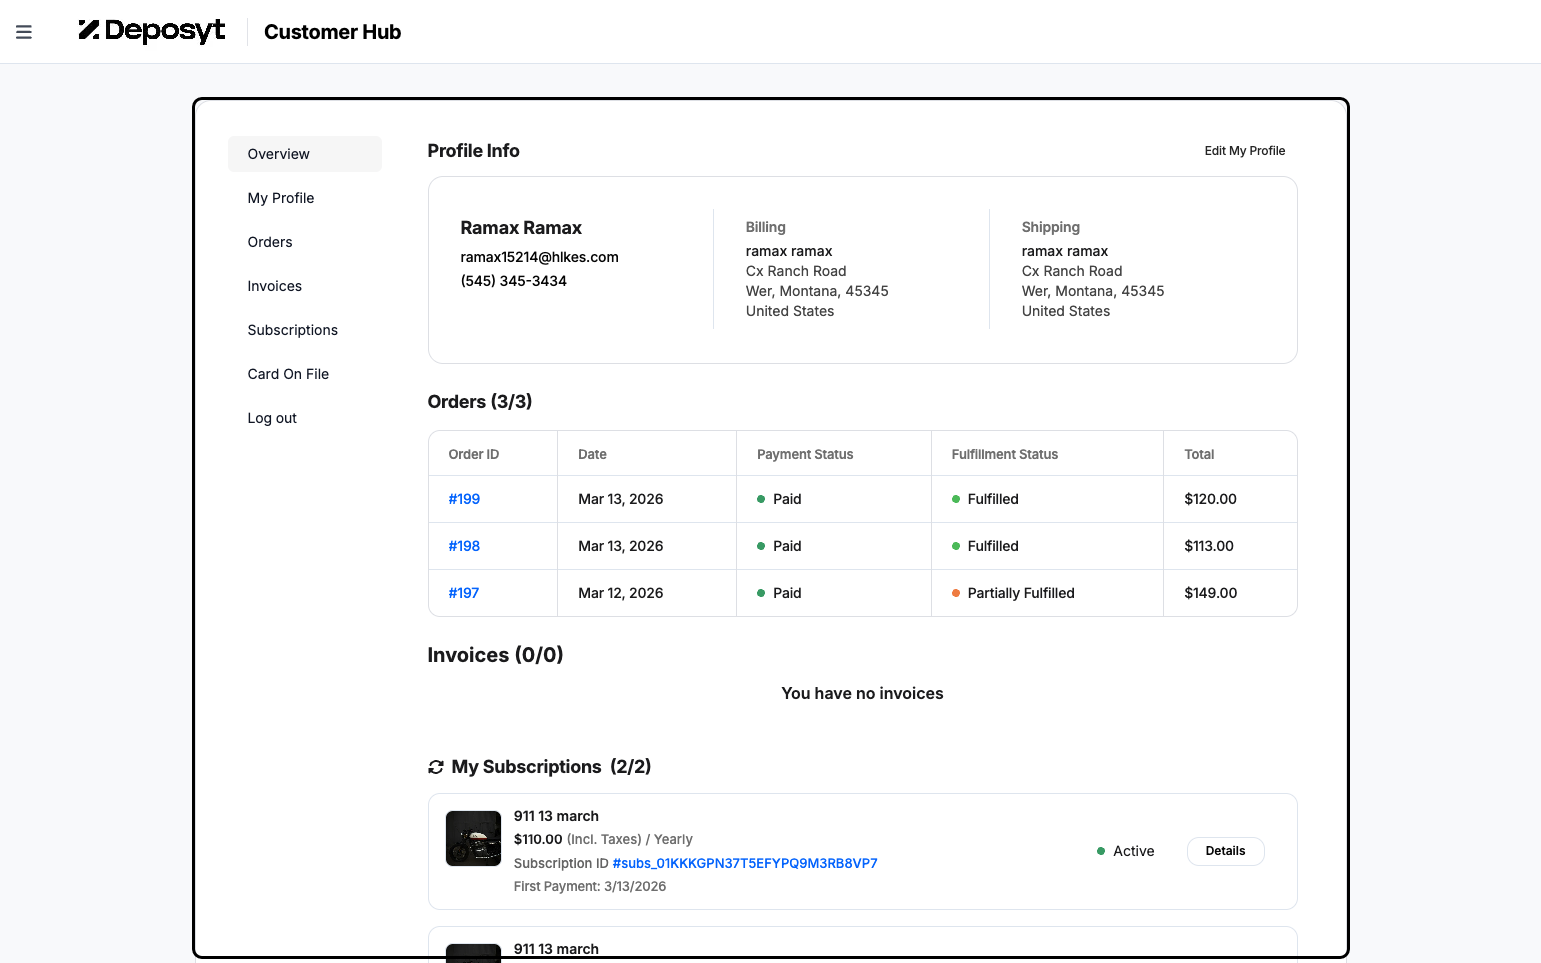
Task: Click the 'You have no invoices' message
Action: click(x=863, y=693)
